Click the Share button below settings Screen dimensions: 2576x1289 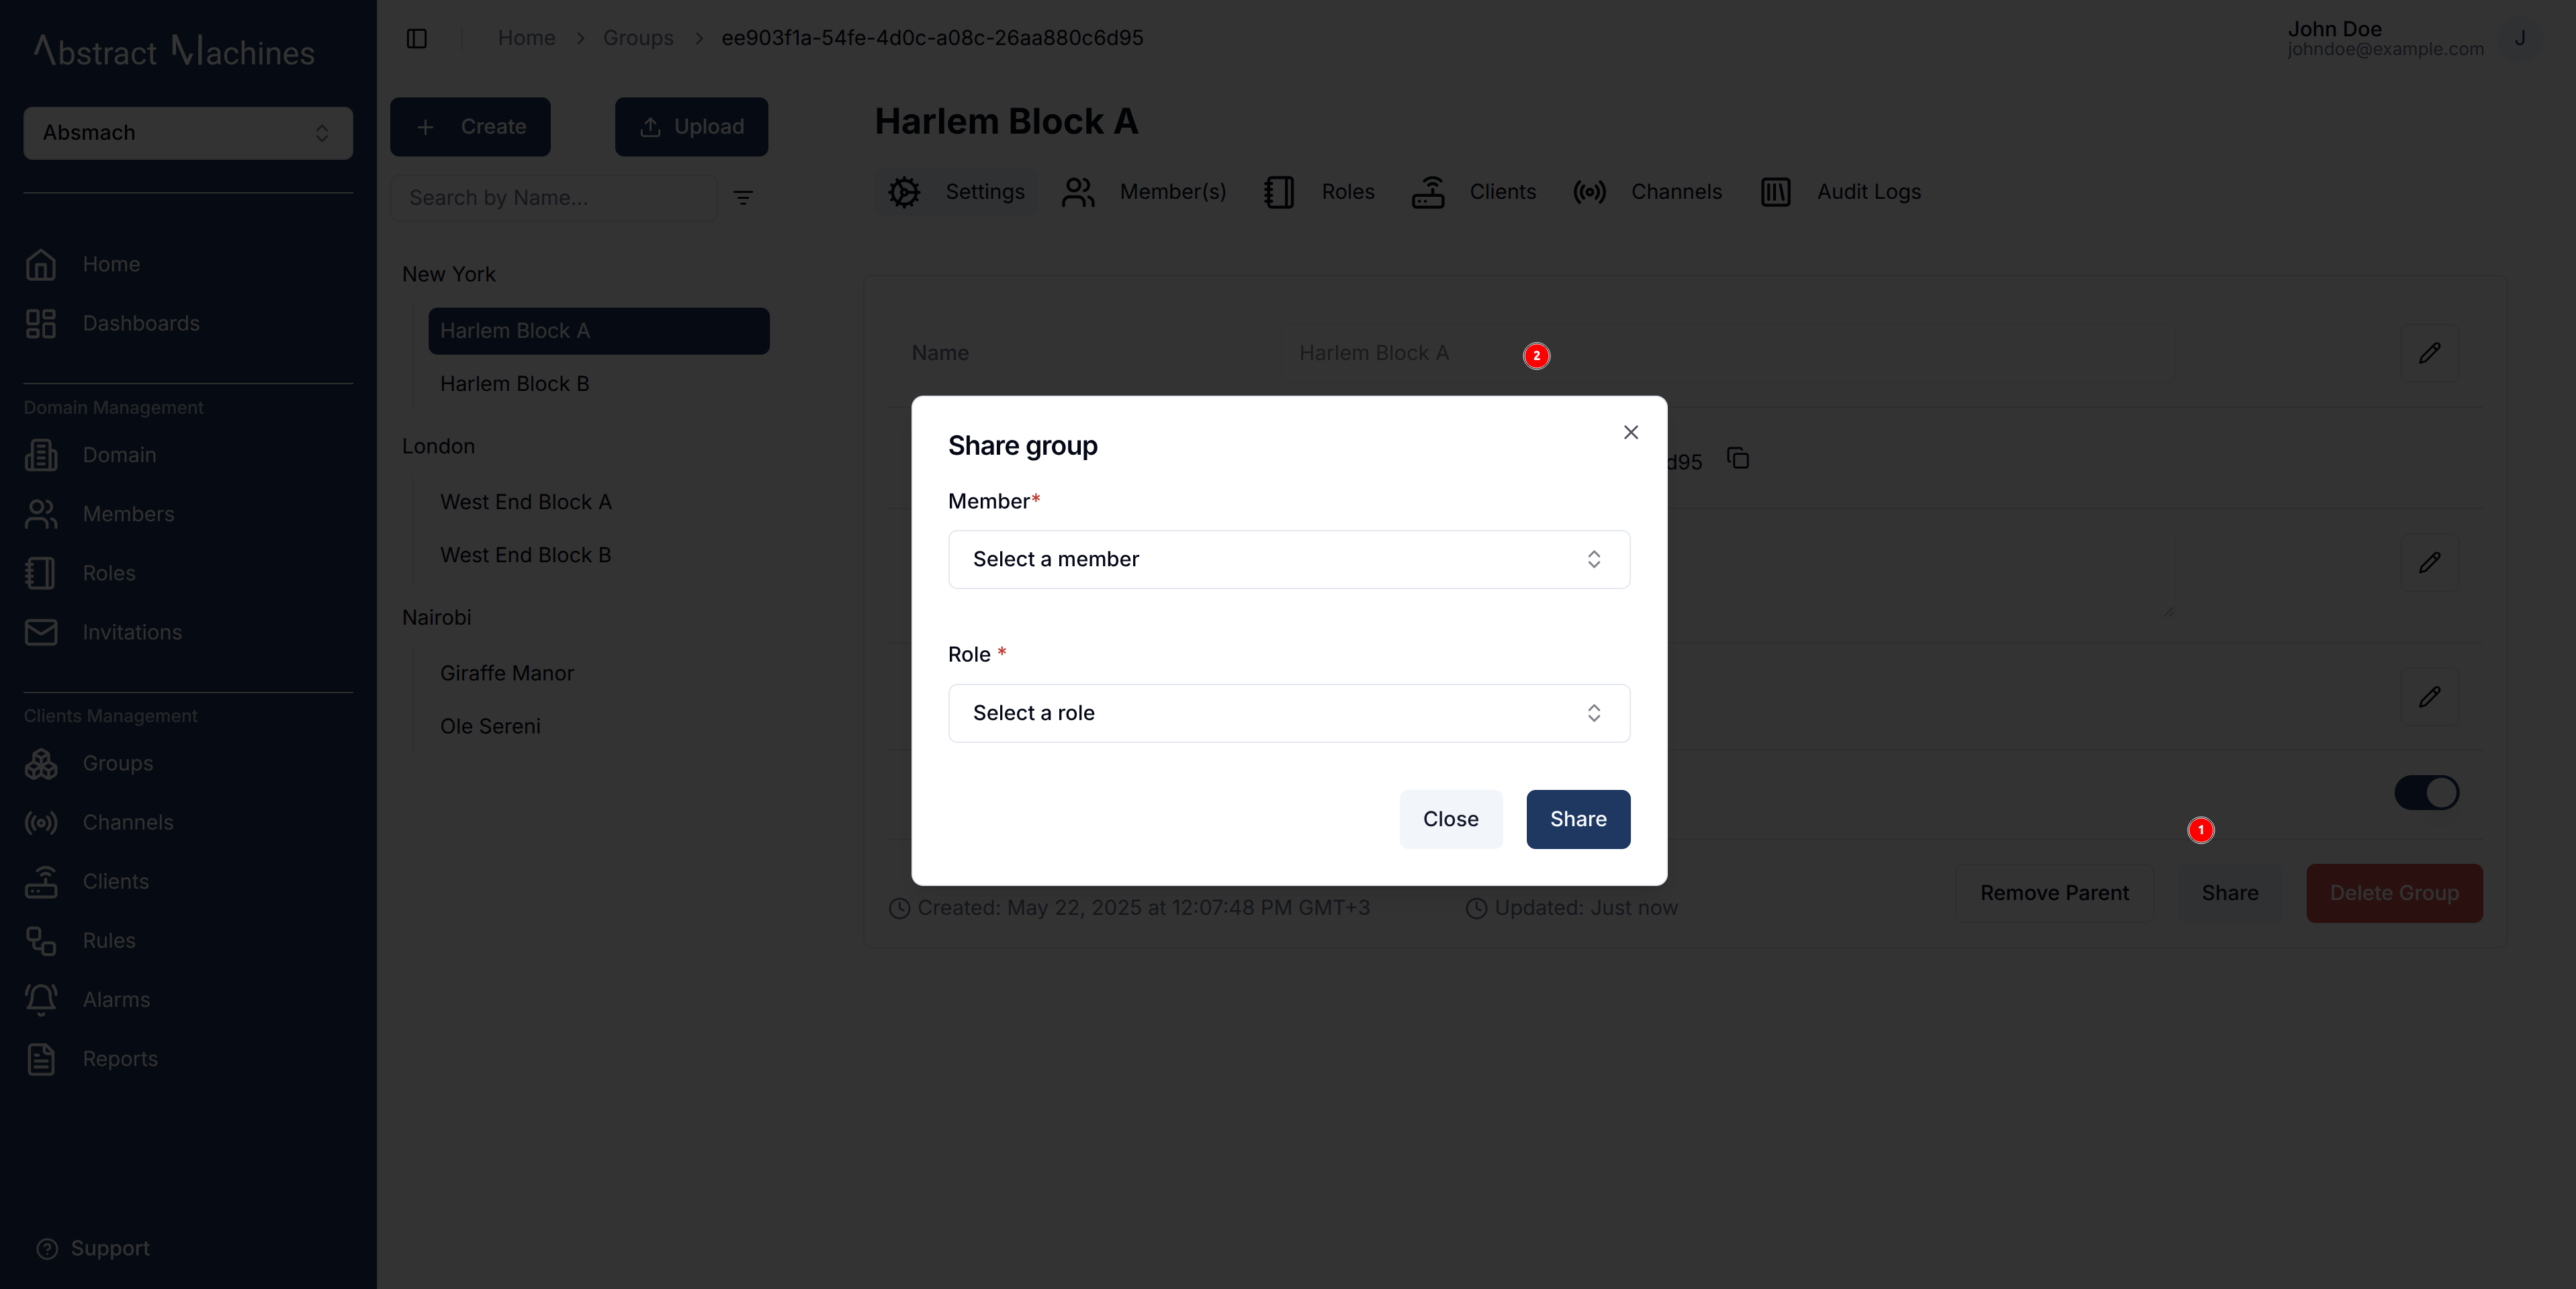[x=2229, y=893]
